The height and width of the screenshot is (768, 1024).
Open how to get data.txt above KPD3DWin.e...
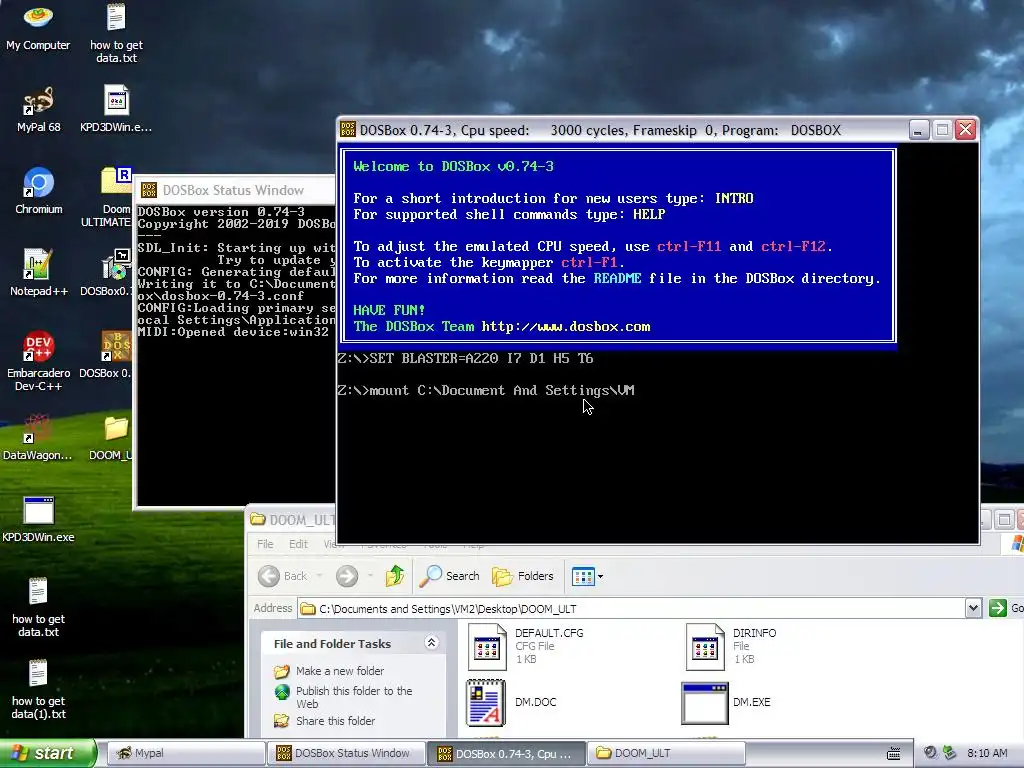point(116,34)
